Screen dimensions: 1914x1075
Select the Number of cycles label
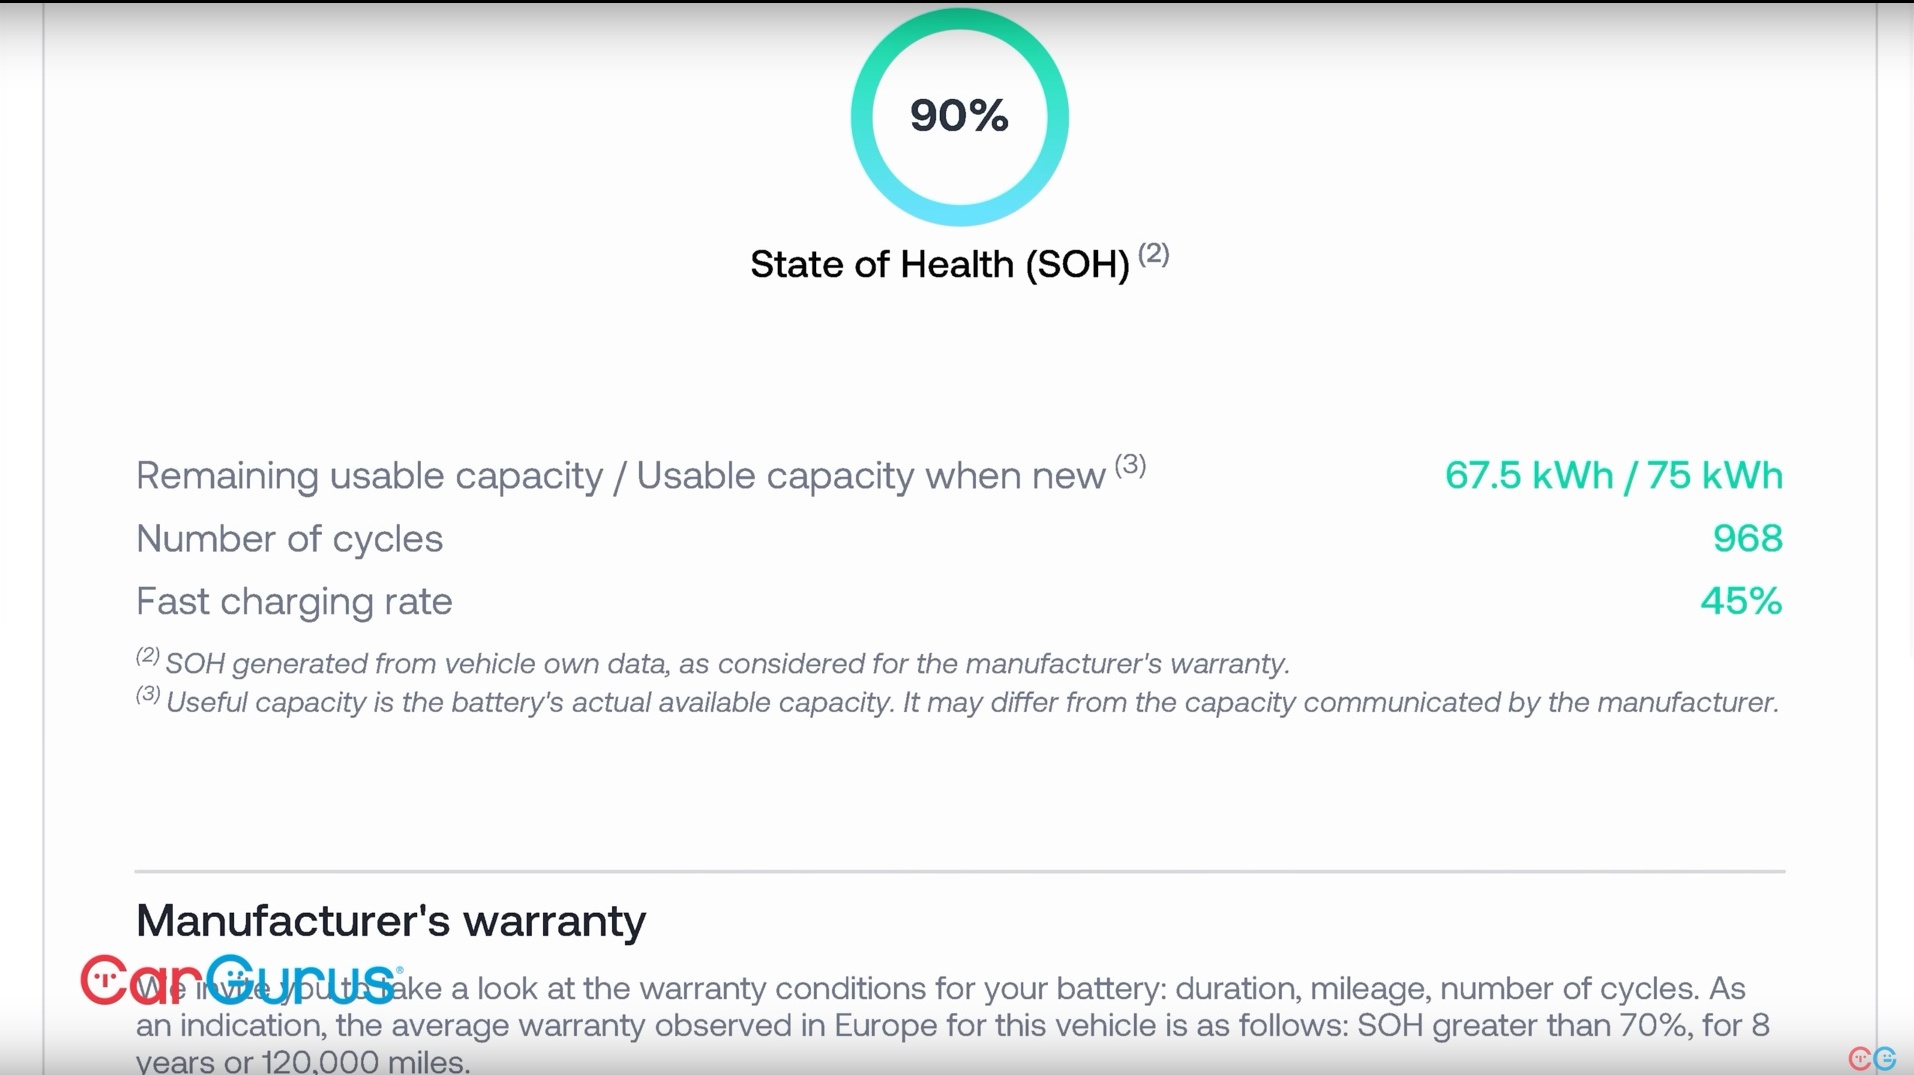pos(289,539)
